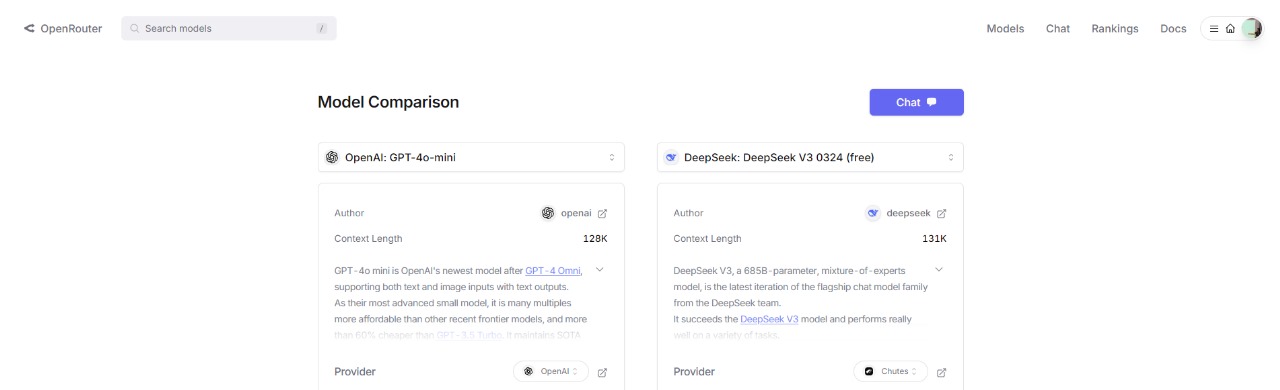1280x390 pixels.
Task: Open the Chutes provider selector
Action: (891, 371)
